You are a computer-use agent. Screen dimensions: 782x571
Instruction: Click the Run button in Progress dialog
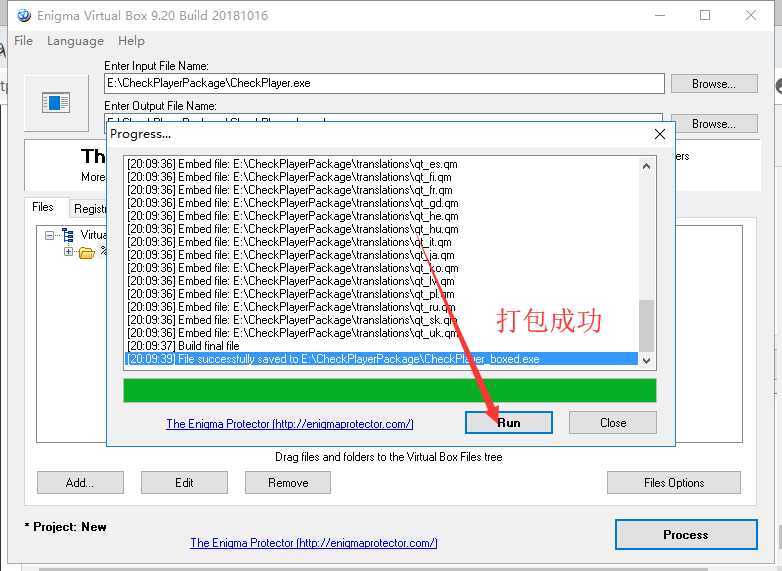coord(509,423)
